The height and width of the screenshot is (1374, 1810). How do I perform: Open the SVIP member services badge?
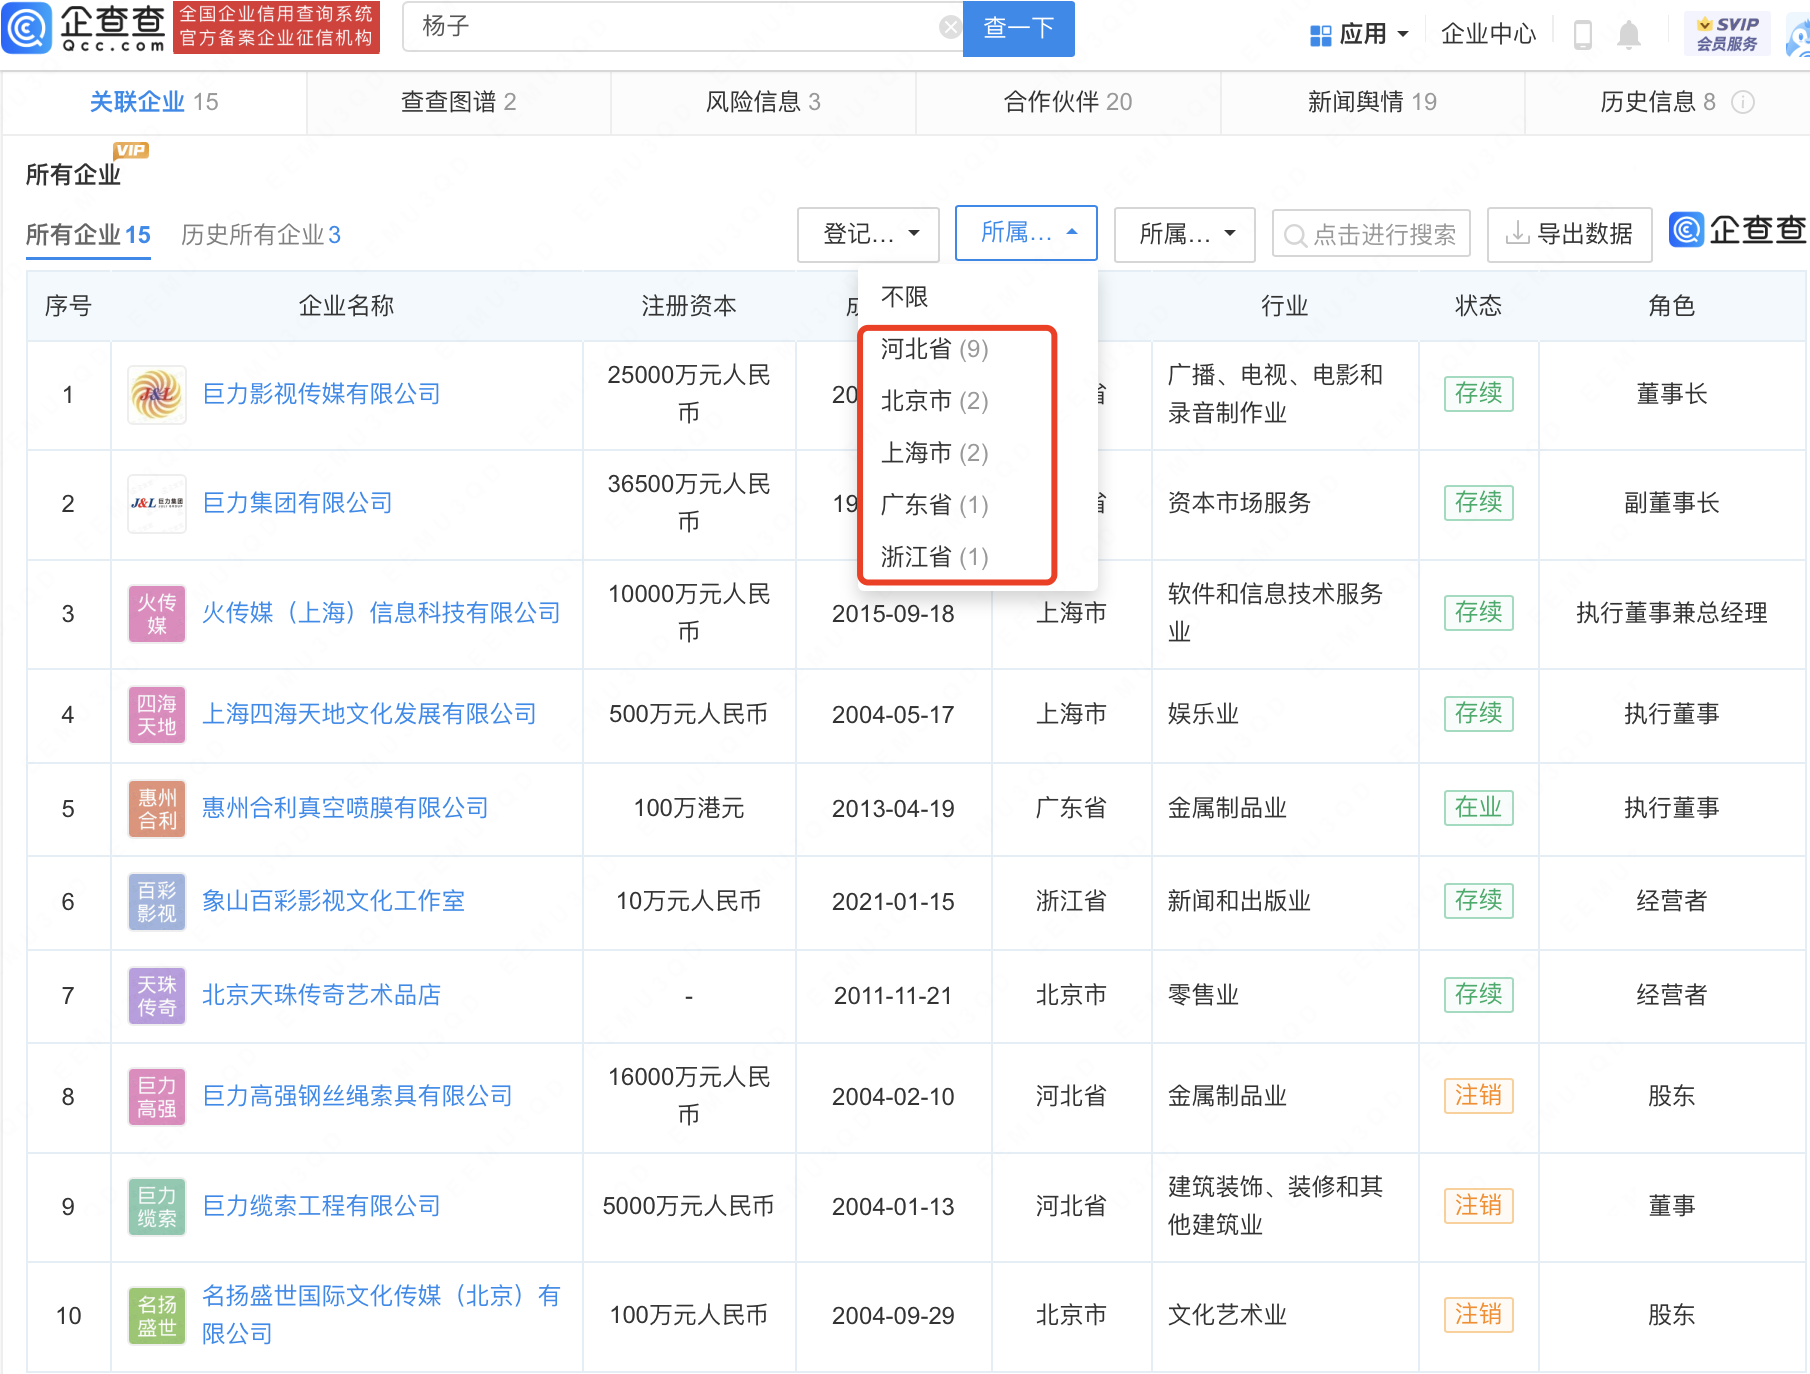[1727, 34]
